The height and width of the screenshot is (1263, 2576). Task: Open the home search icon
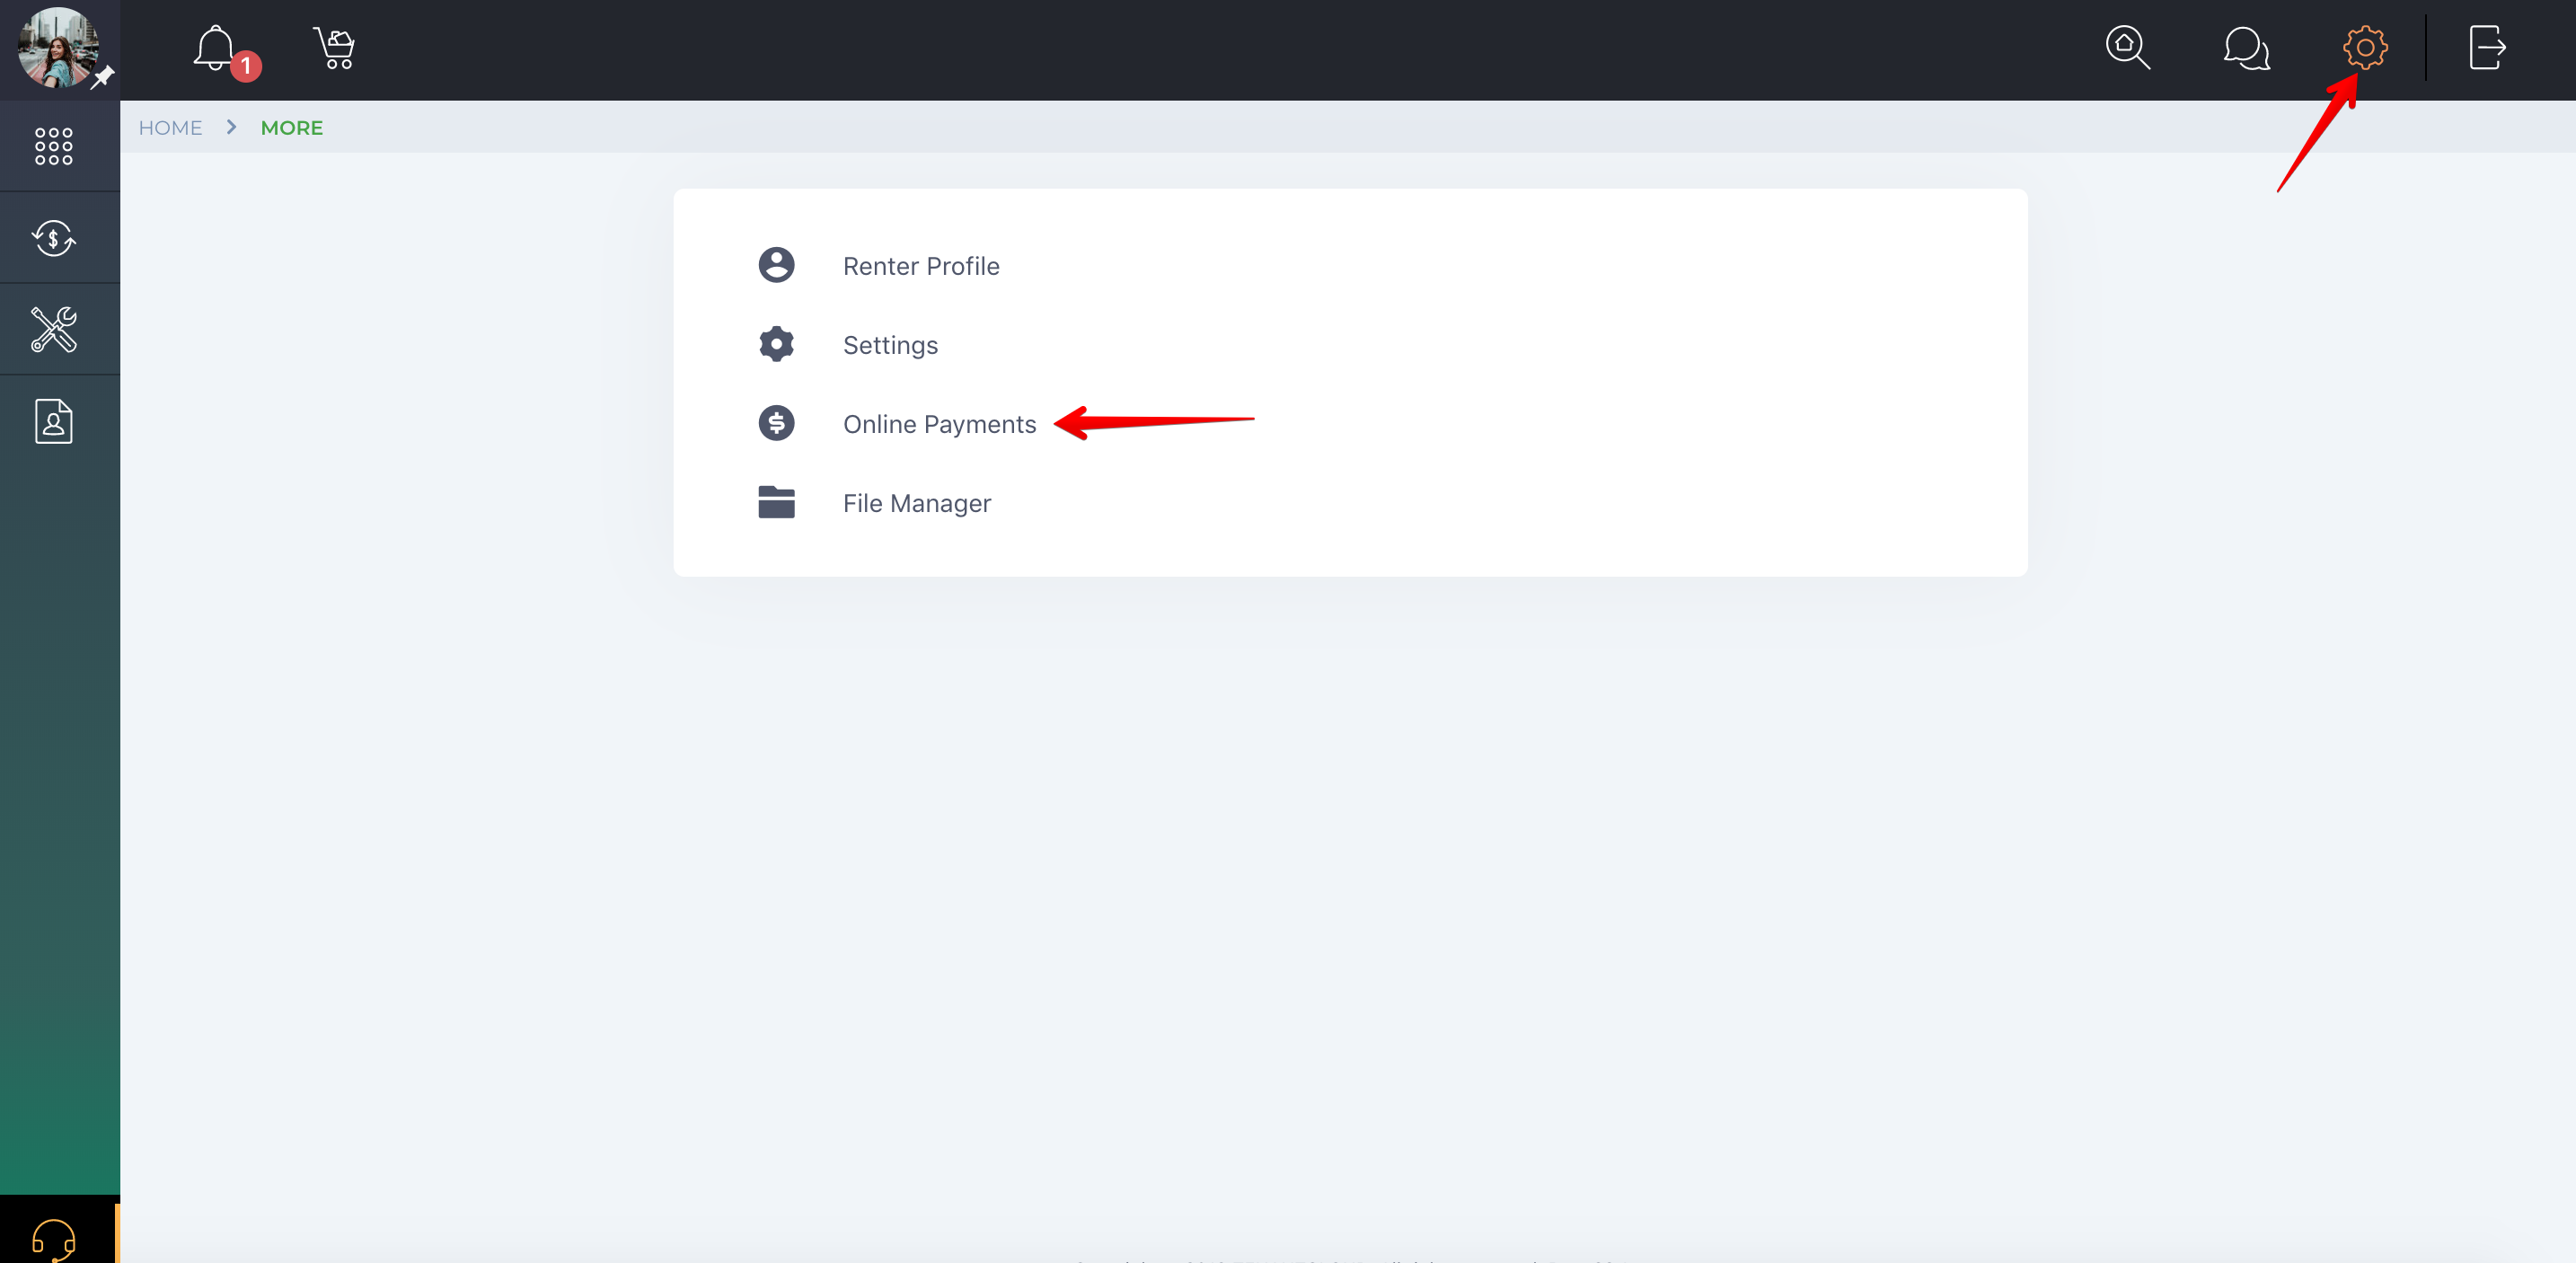coord(2127,47)
